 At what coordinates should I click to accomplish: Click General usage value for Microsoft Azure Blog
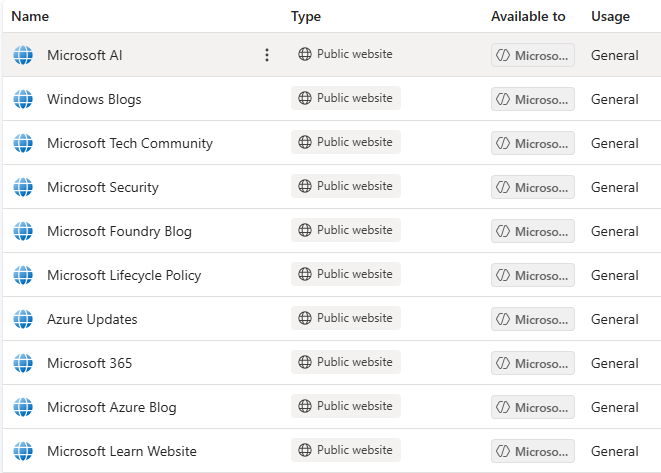[x=615, y=407]
